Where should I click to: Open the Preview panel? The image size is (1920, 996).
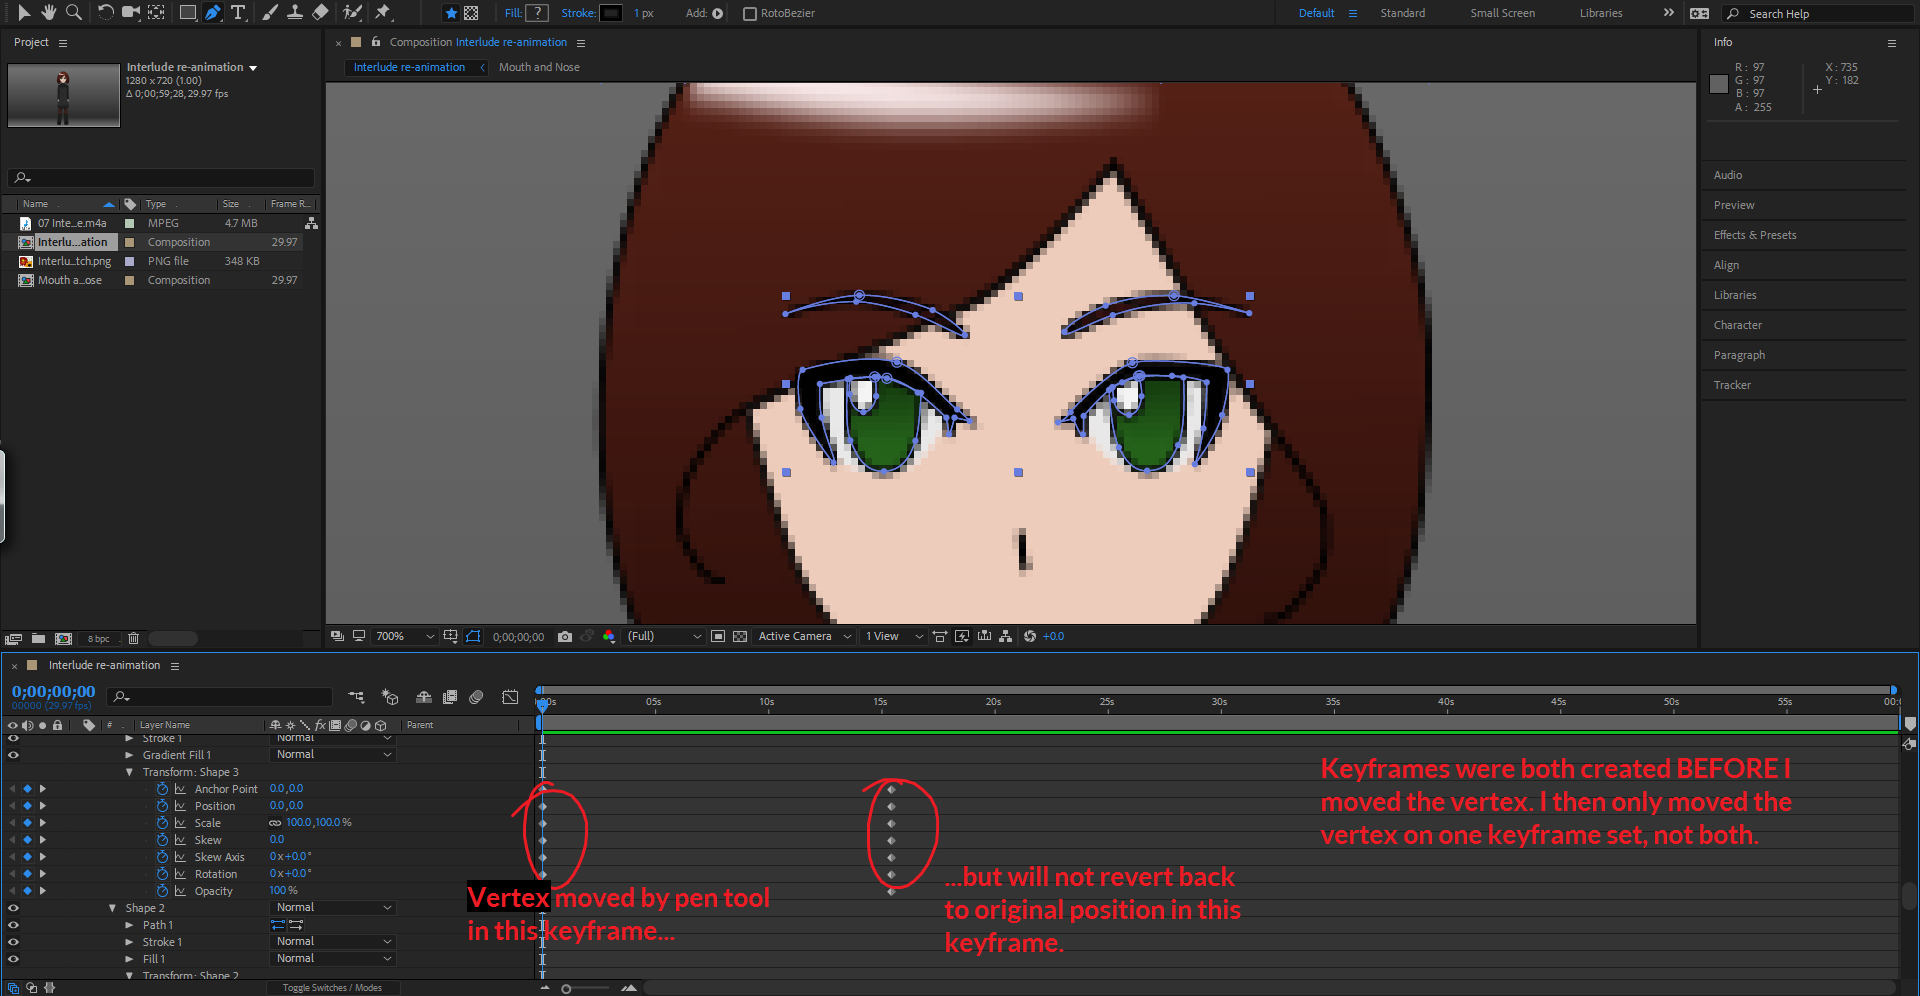pos(1734,205)
